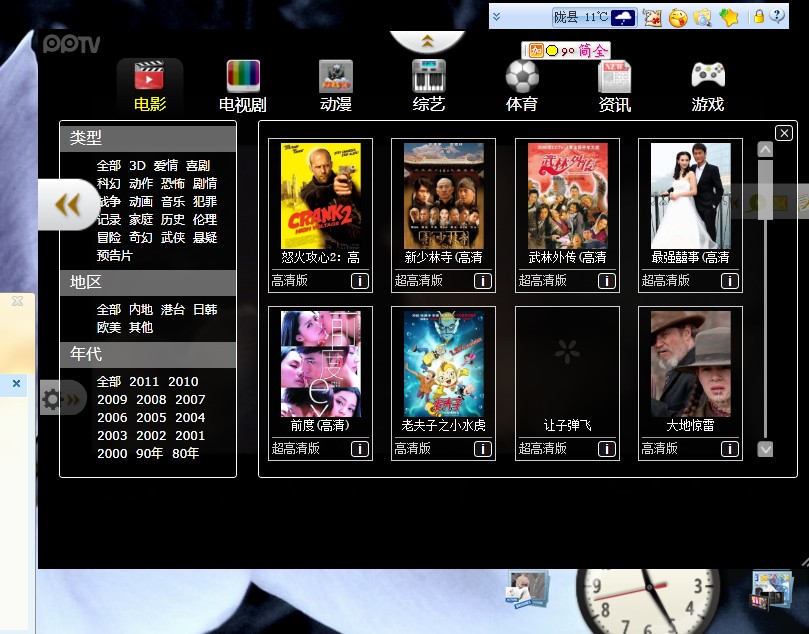Filter type by 武侠
Viewport: 809px width, 634px height.
point(173,238)
